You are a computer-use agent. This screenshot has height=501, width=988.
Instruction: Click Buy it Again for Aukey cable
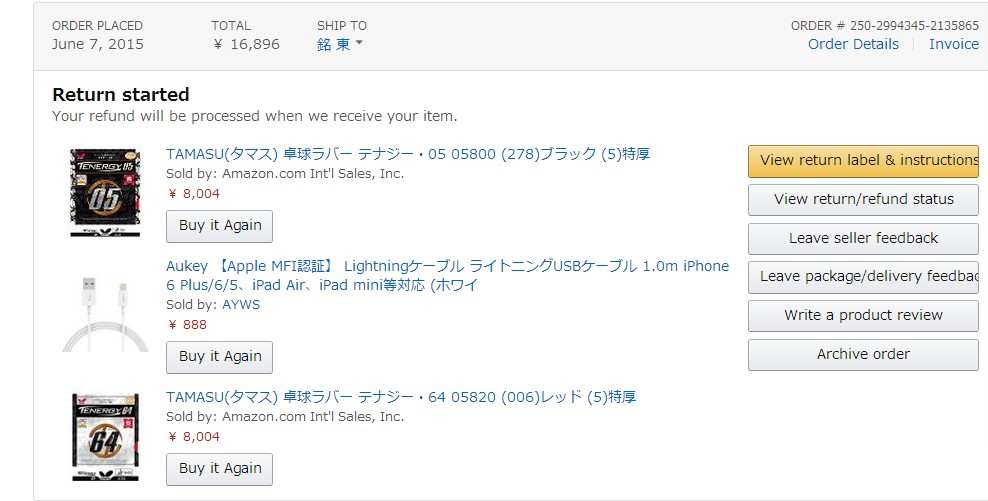tap(219, 357)
